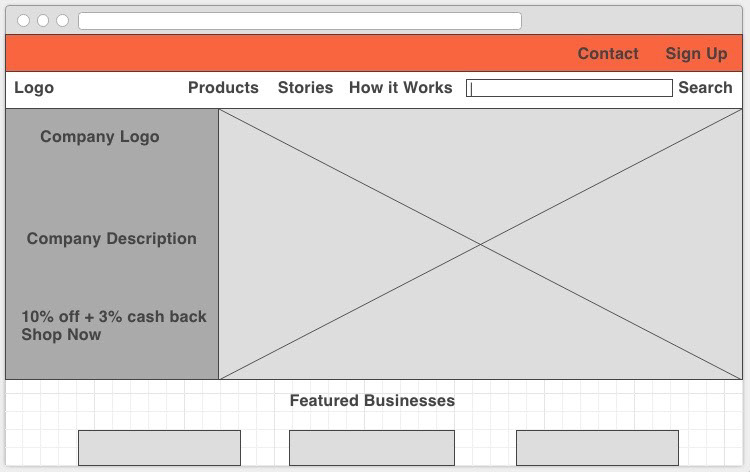Open the third featured business card
This screenshot has height=472, width=750.
coord(597,448)
